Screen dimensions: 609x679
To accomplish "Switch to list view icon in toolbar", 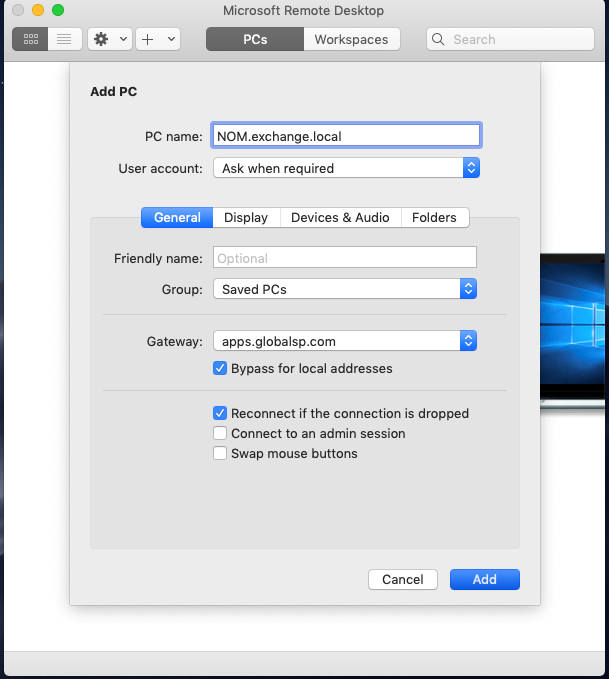I will (63, 39).
